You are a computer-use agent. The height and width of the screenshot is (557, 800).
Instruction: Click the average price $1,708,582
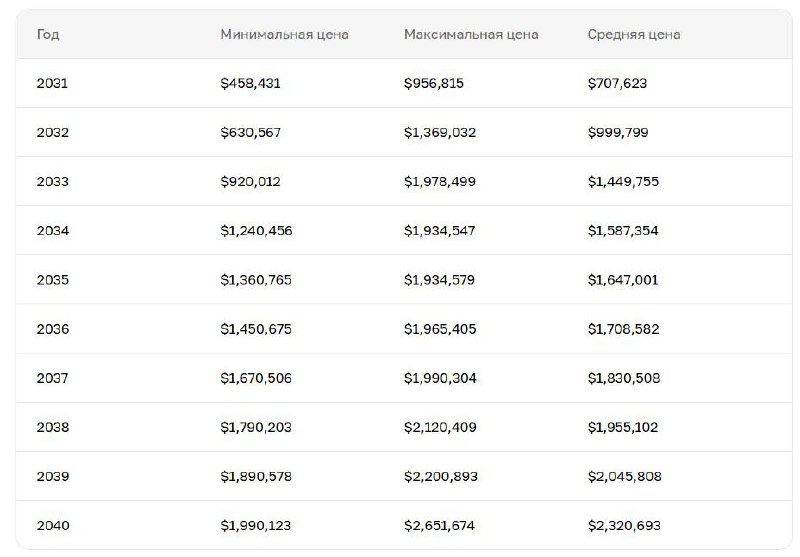[623, 329]
